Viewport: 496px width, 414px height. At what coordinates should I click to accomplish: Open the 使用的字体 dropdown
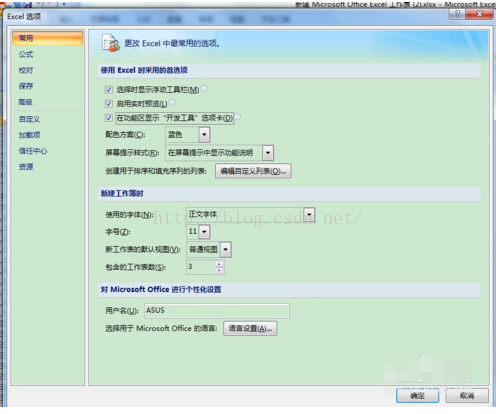point(310,215)
